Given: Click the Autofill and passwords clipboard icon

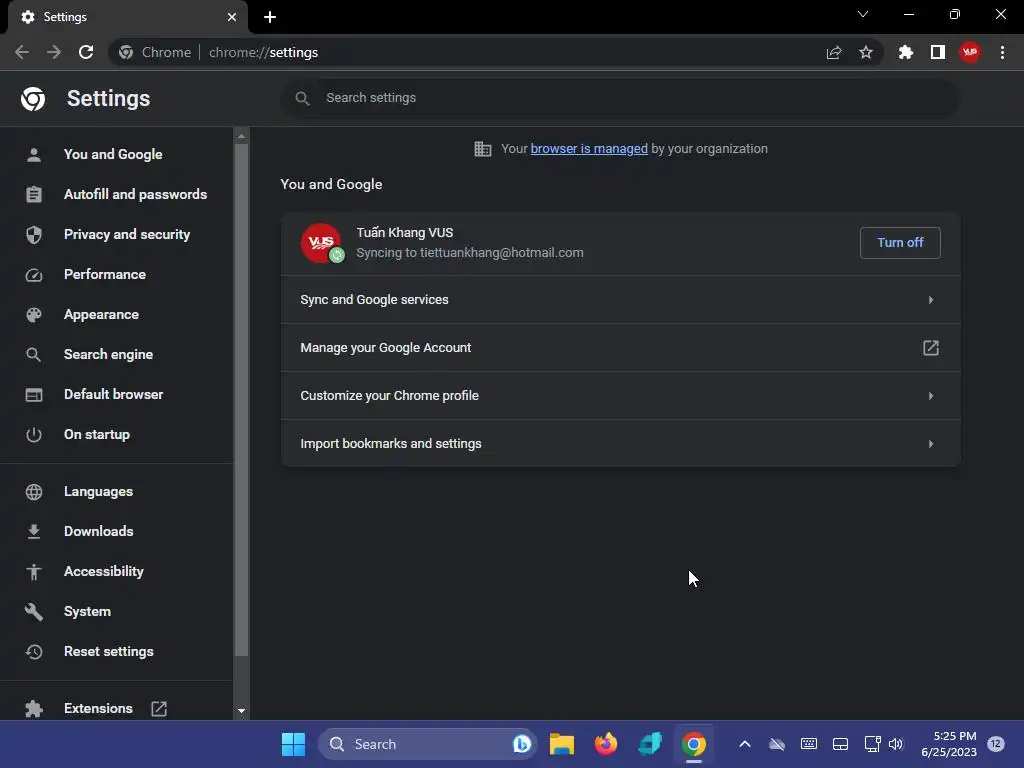Looking at the screenshot, I should click(x=34, y=195).
